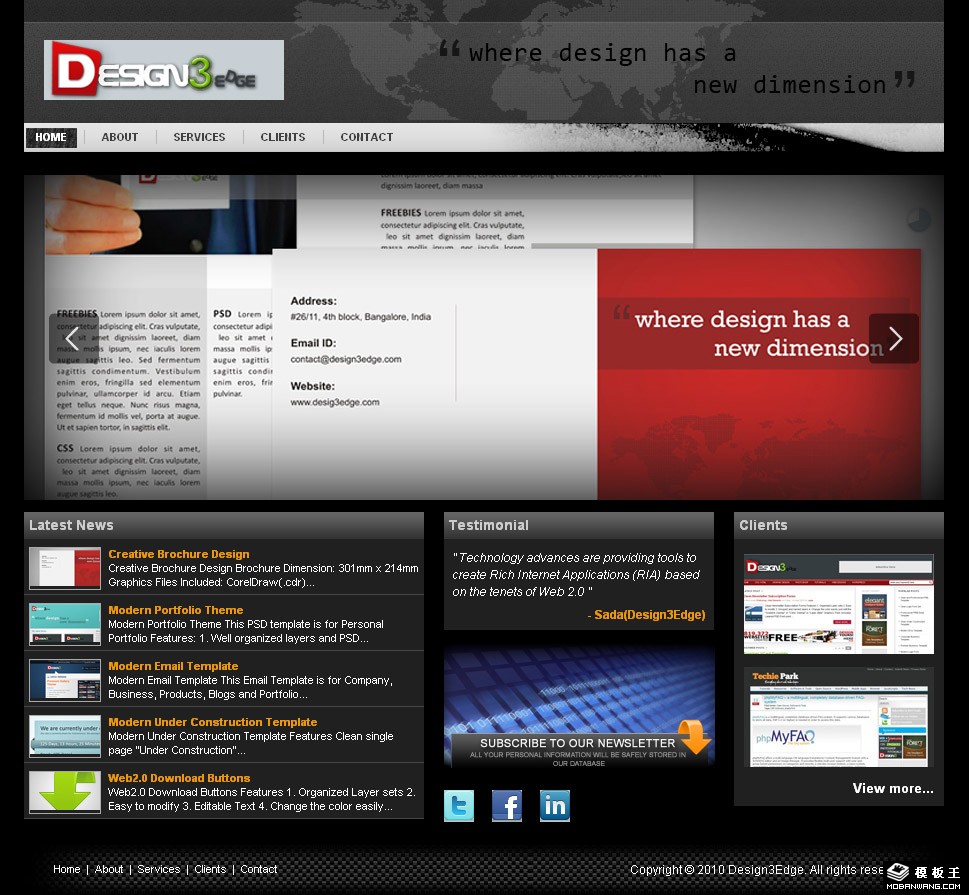Open the Design3Edge client site screenshot
The image size is (969, 895).
click(x=839, y=604)
